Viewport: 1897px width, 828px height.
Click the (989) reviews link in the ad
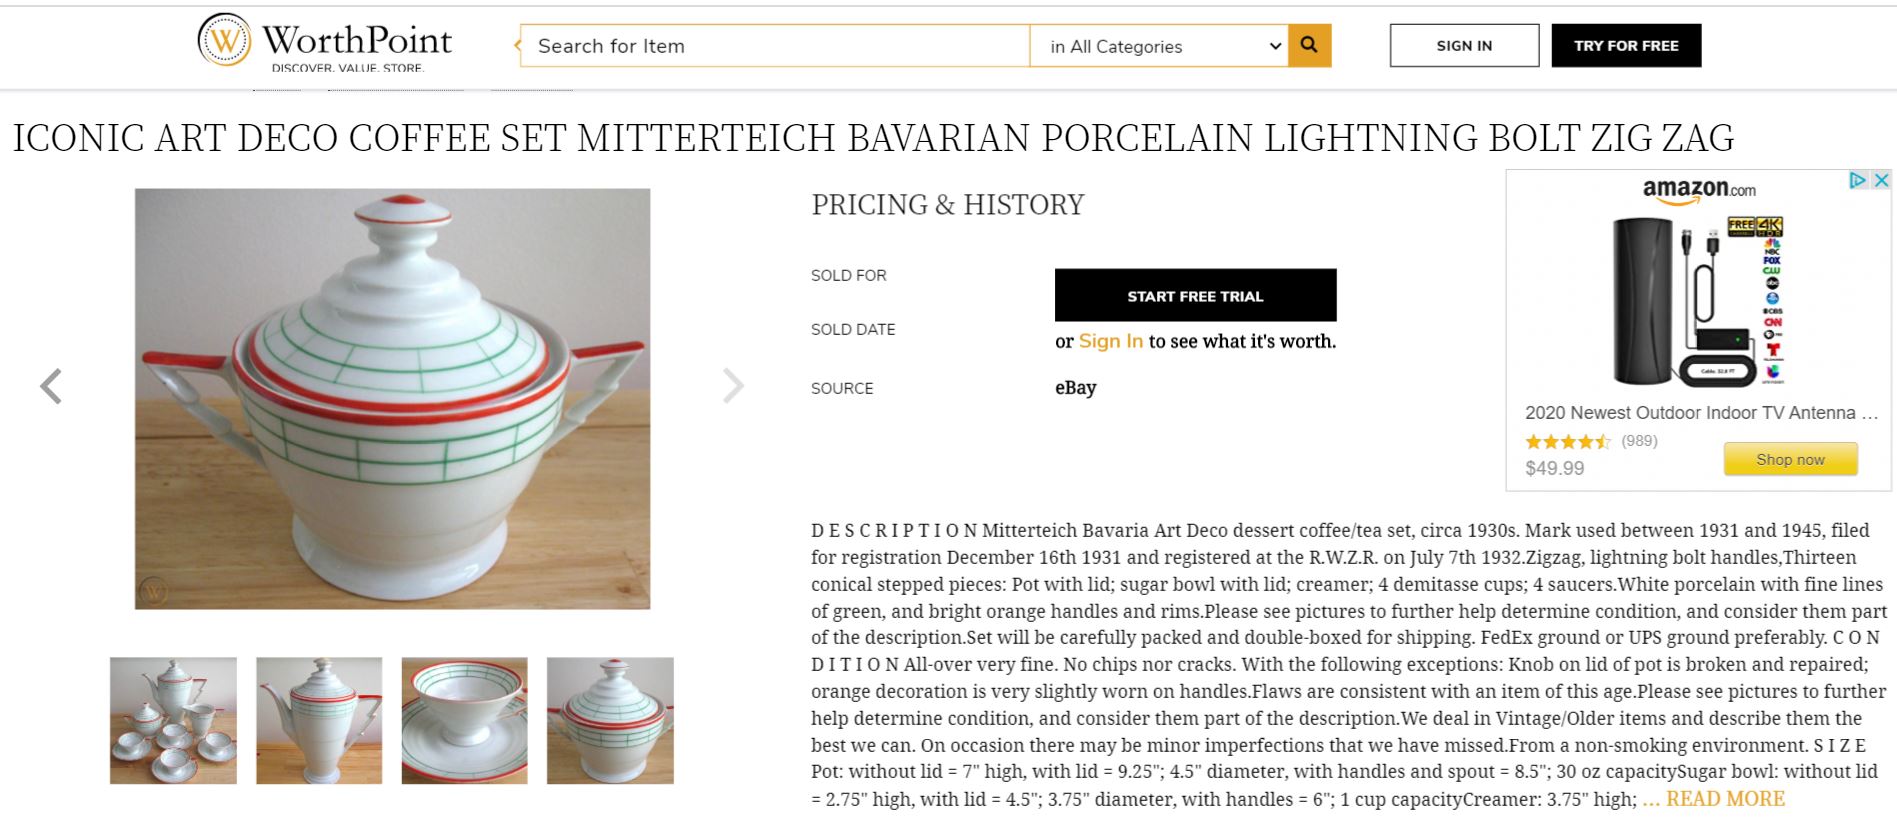click(1638, 440)
